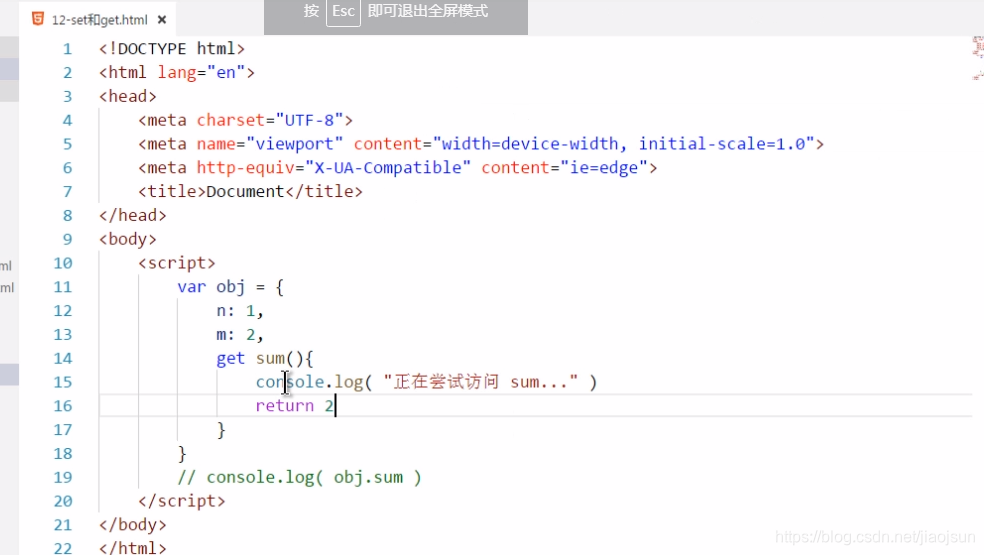Click the n: 1 property line
984x555 pixels.
pos(240,311)
